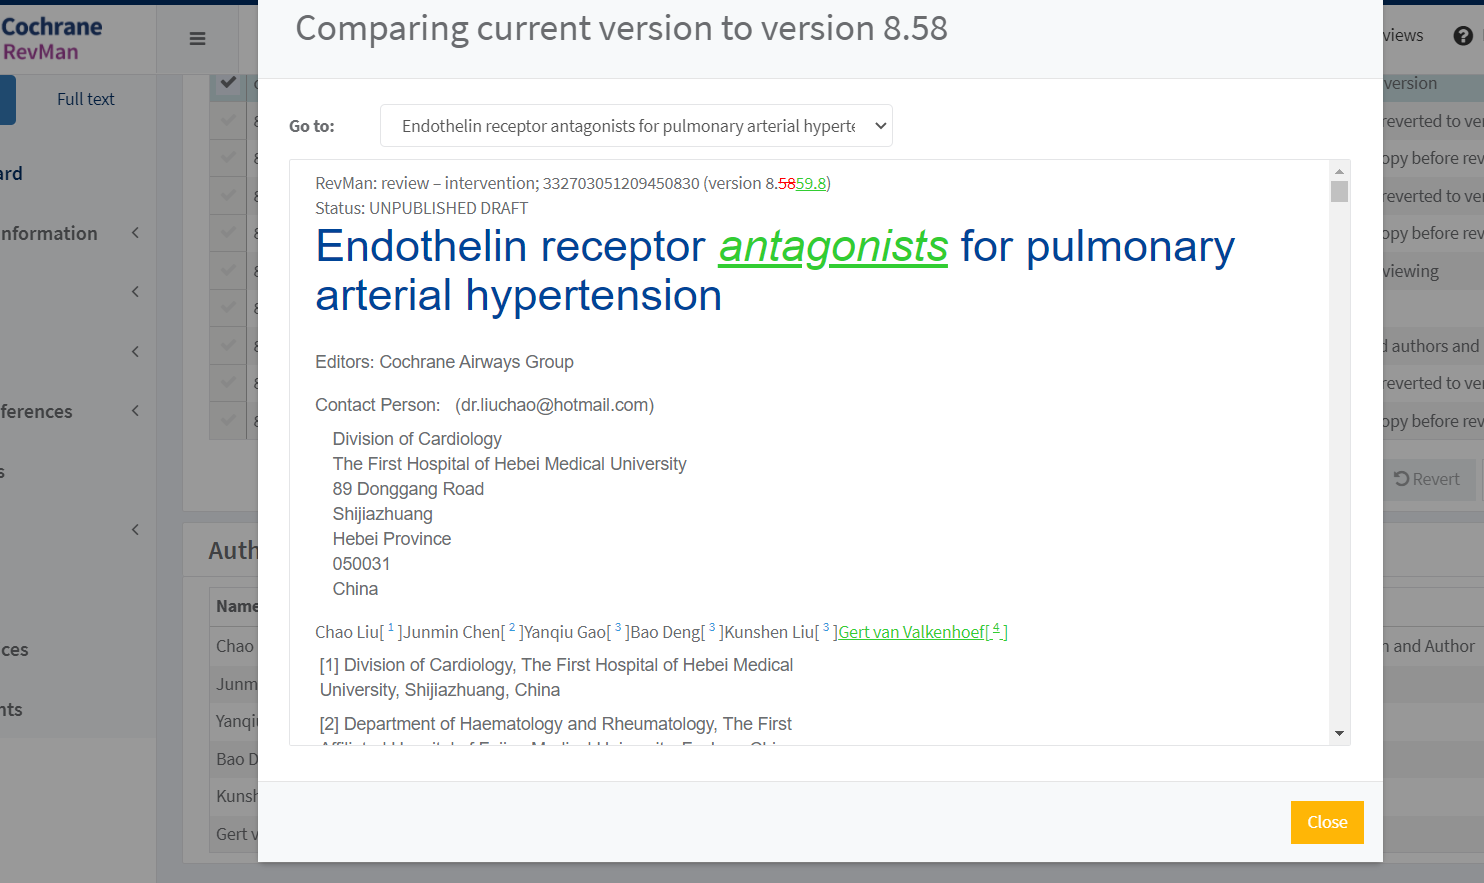Expand the Information sidebar section chevron
1484x883 pixels.
135,233
